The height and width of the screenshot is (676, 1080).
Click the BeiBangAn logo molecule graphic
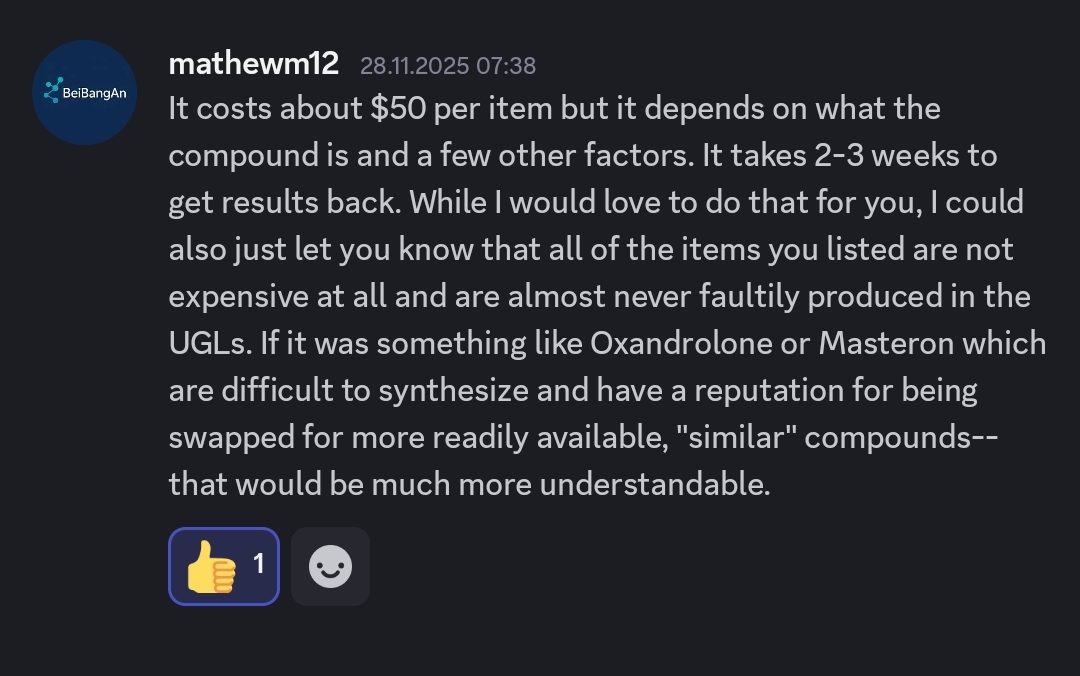coord(53,91)
